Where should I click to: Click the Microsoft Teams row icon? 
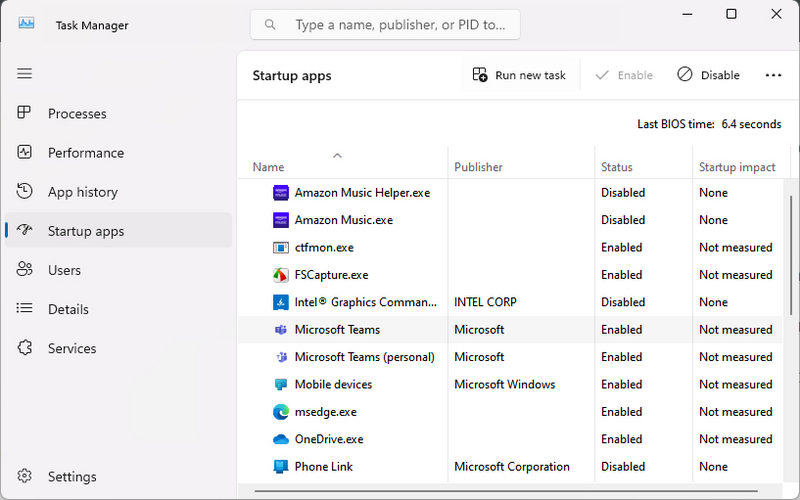[x=281, y=330]
